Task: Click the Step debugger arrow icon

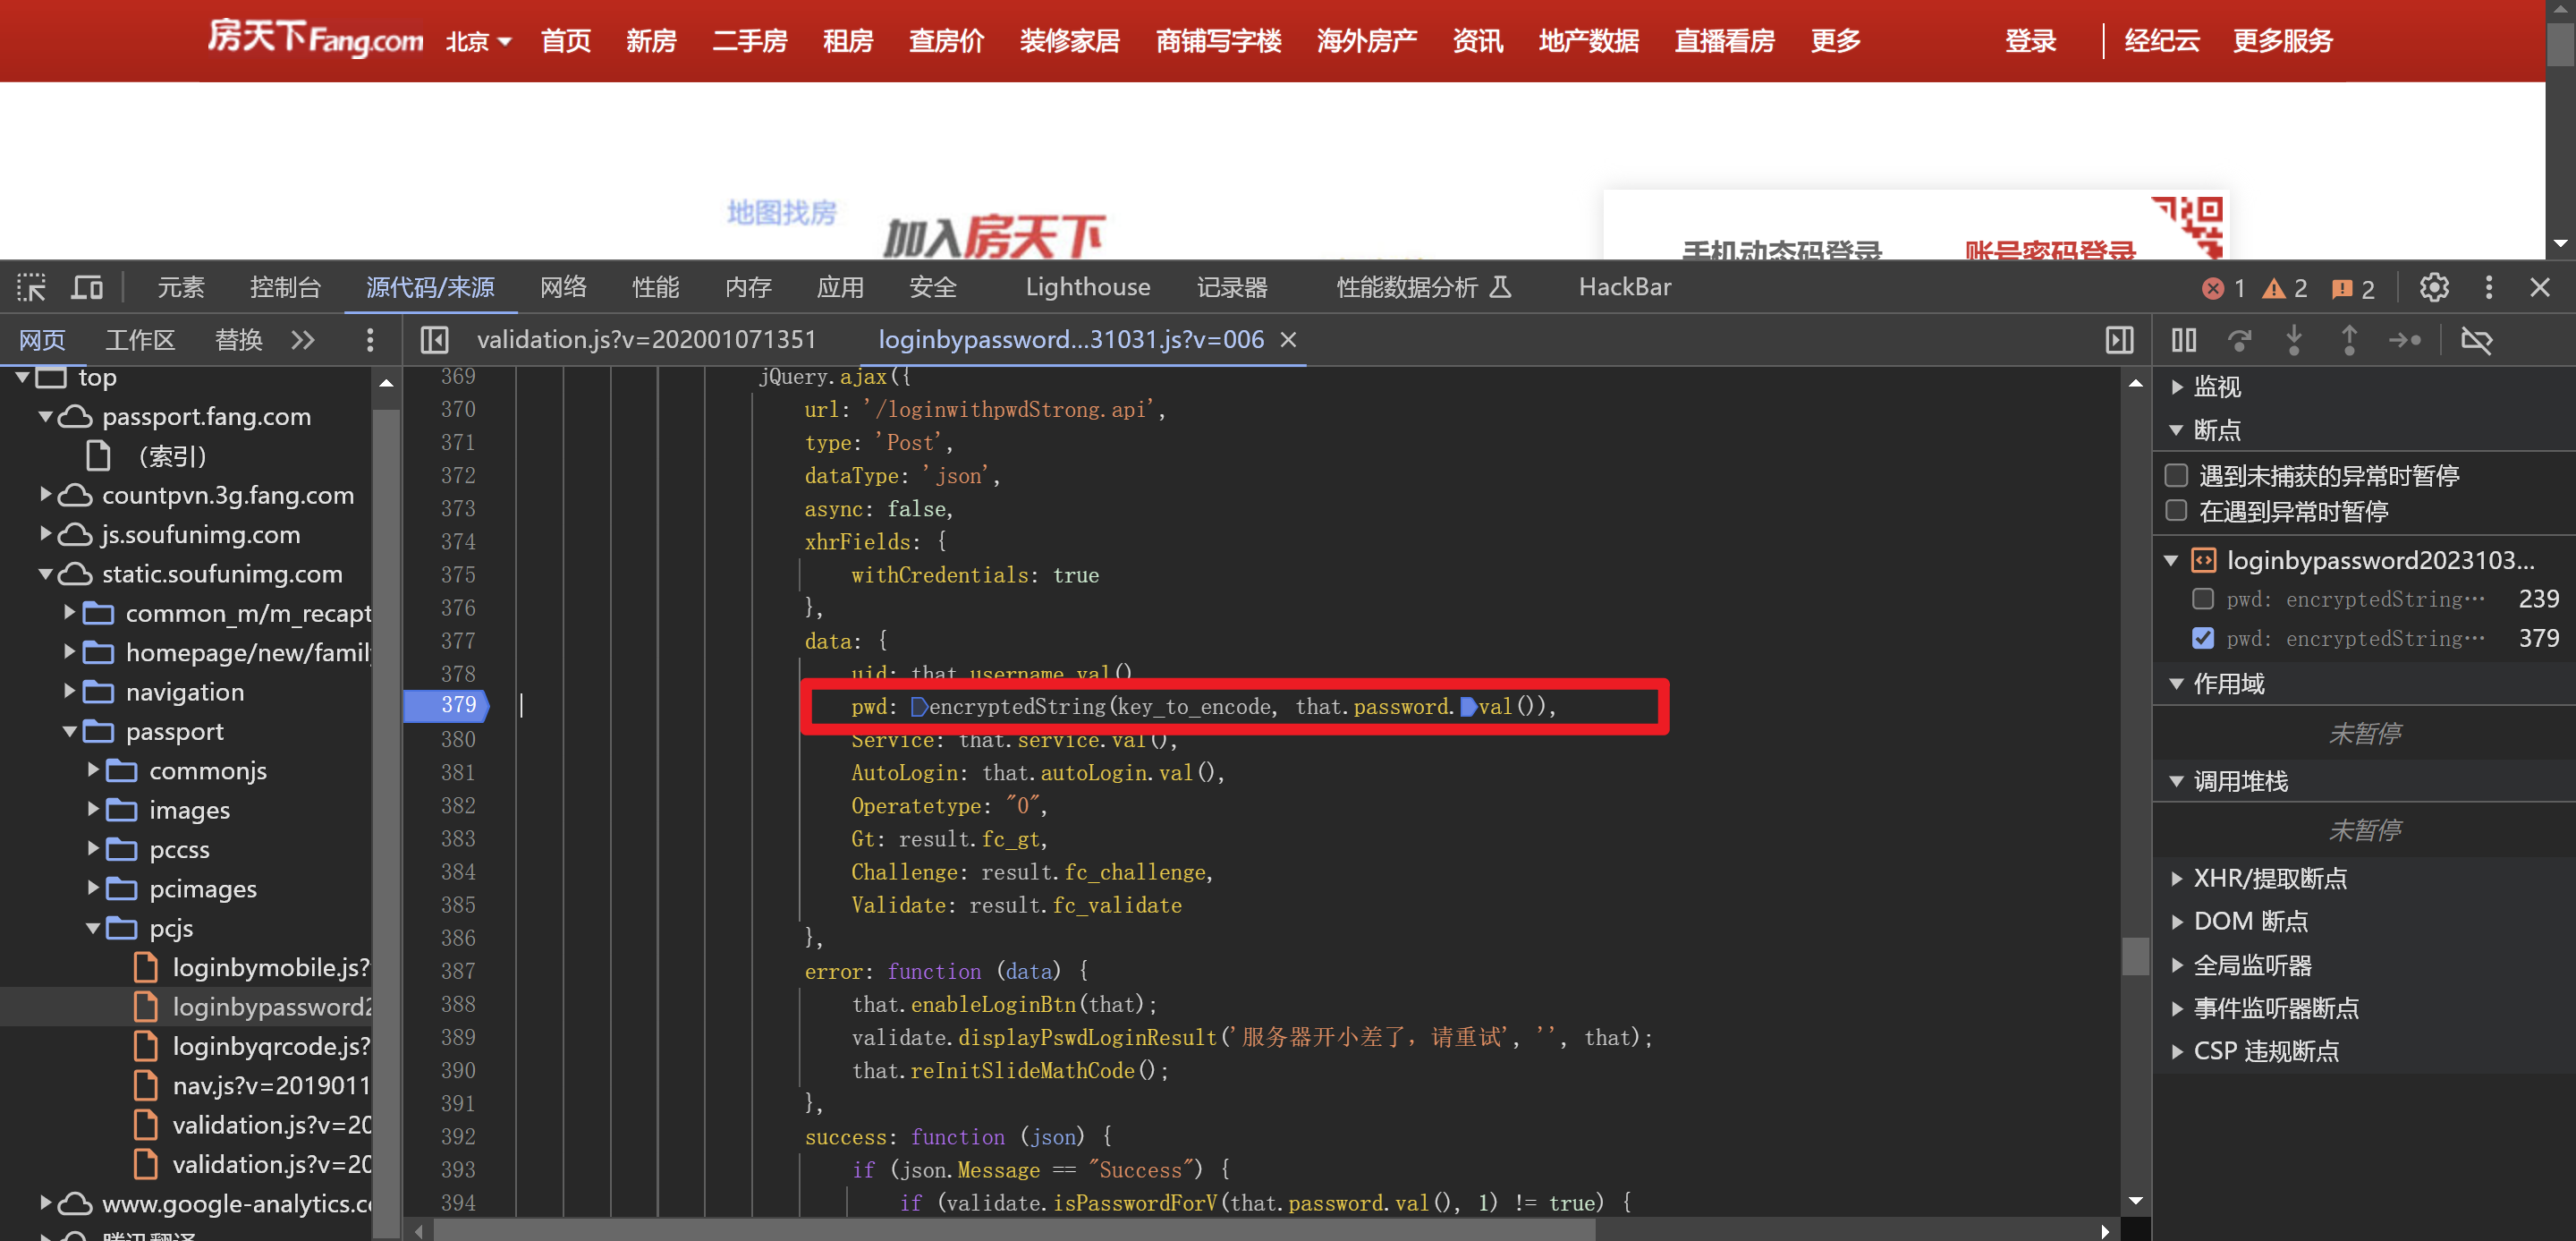Action: [2405, 340]
